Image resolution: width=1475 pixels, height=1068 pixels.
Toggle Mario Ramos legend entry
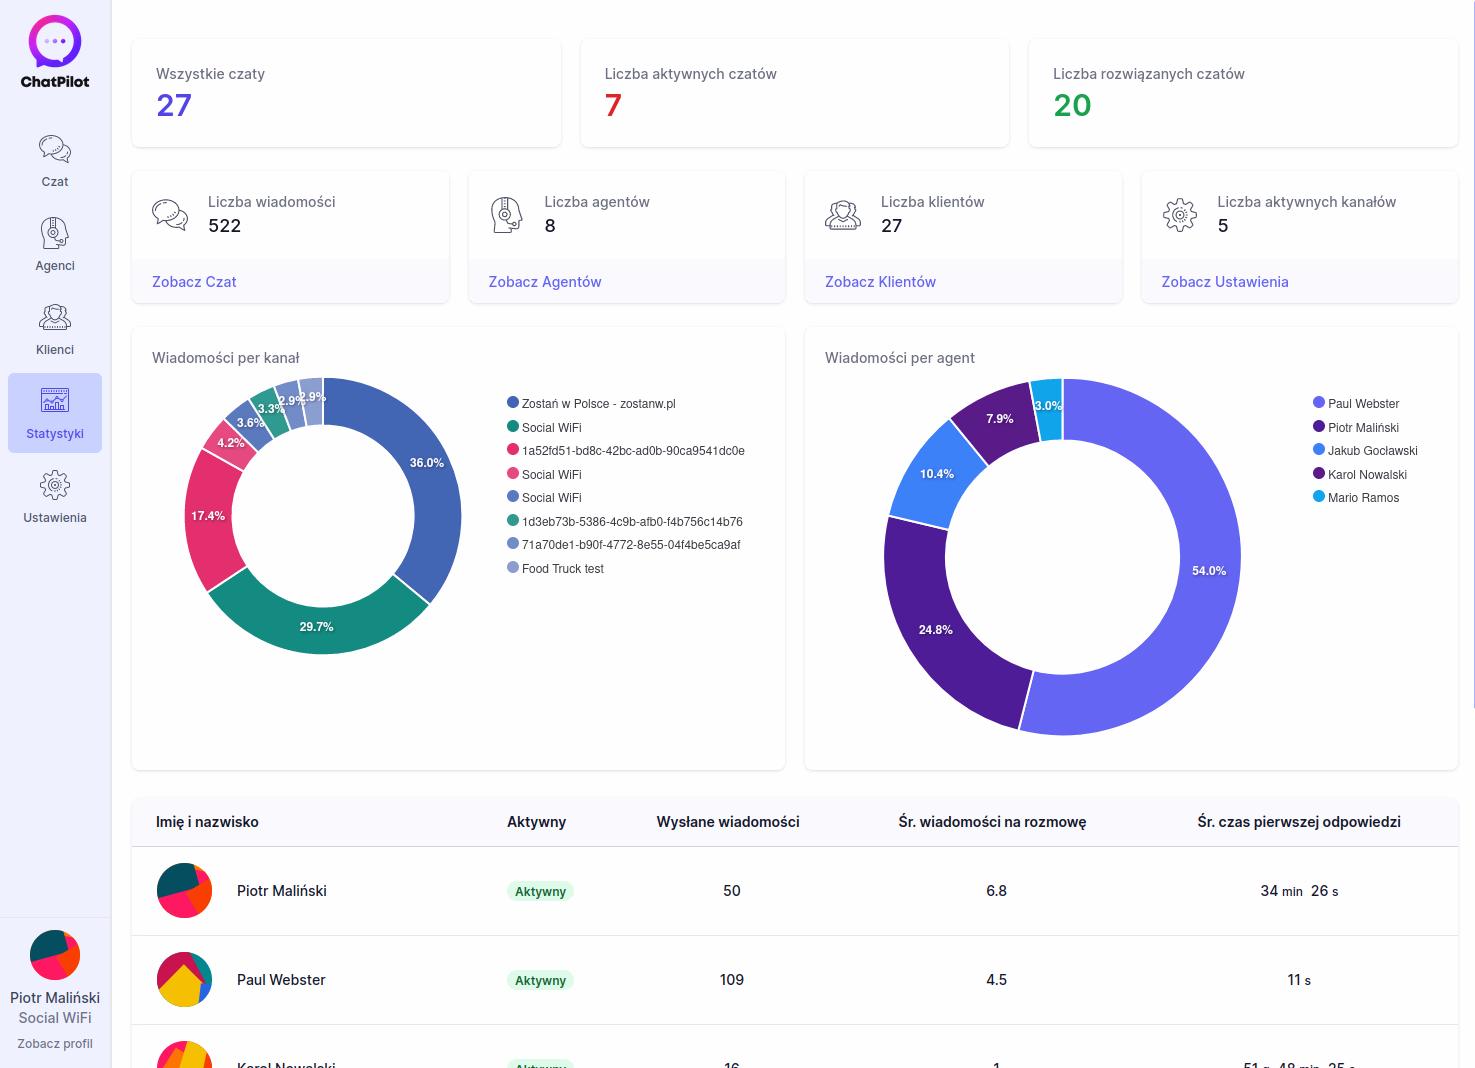click(x=1362, y=498)
